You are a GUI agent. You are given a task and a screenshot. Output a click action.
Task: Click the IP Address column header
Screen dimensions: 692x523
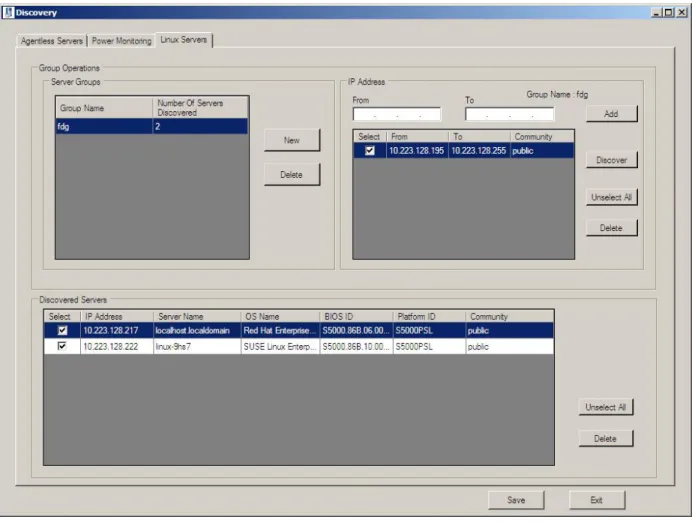click(117, 316)
